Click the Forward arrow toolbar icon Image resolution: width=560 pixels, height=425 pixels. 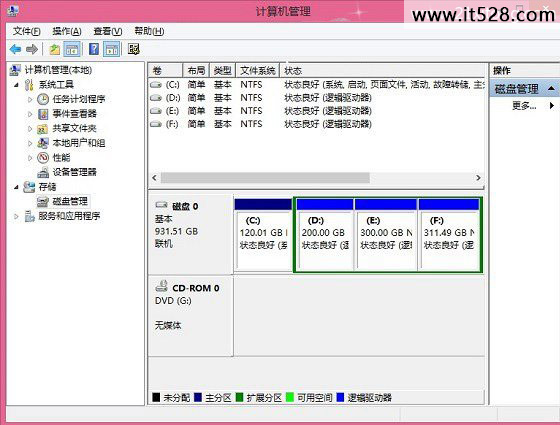pyautogui.click(x=32, y=49)
